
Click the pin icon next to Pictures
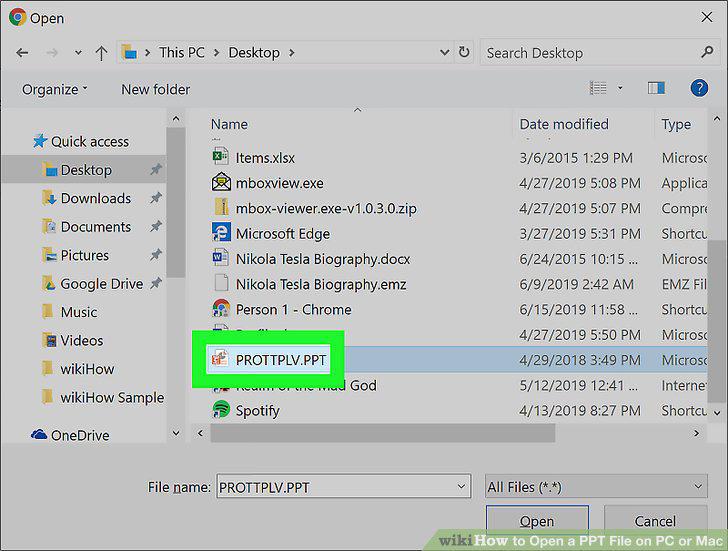156,255
